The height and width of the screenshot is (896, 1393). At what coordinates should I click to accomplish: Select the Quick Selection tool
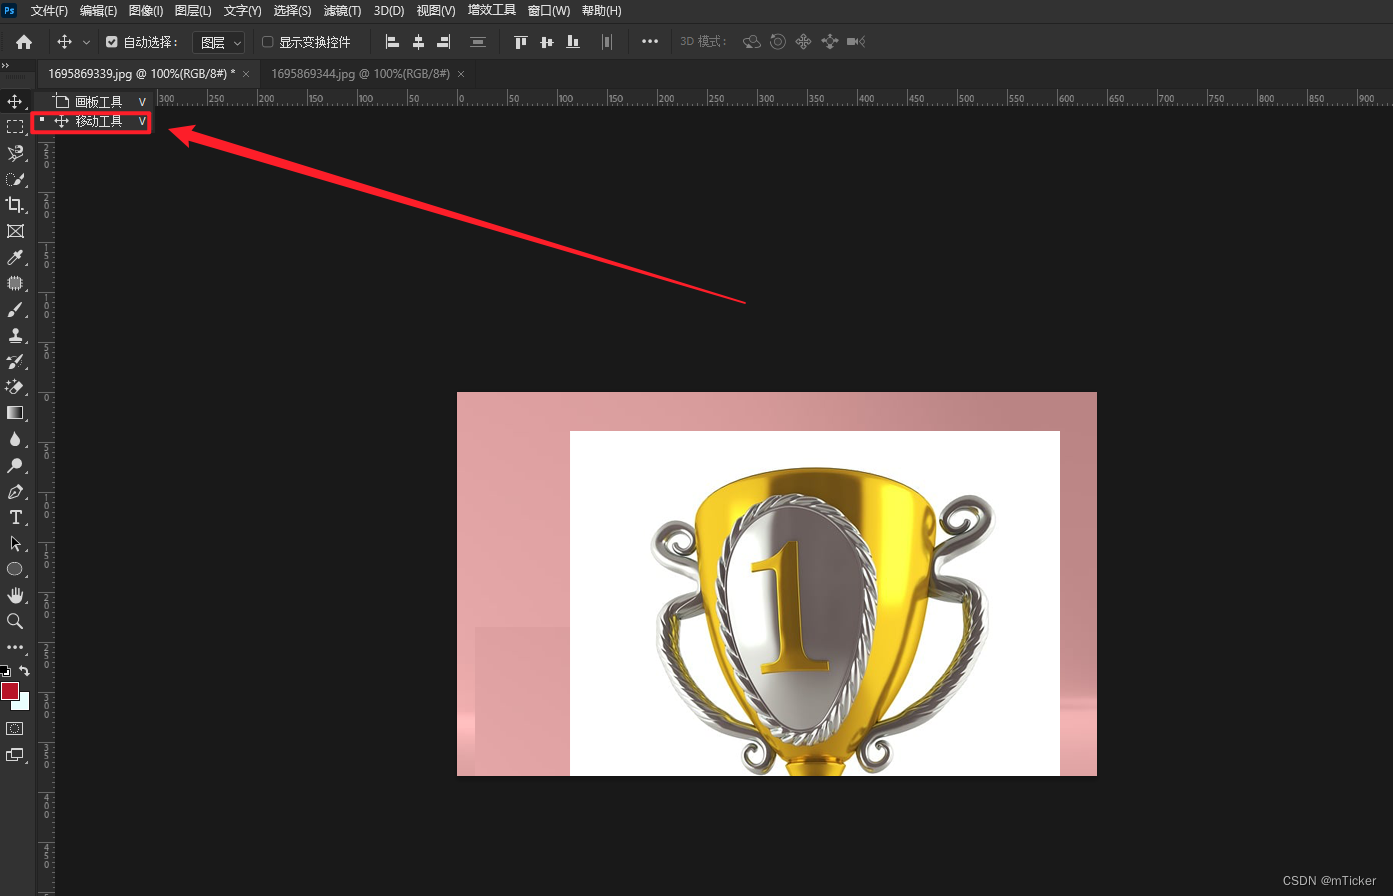point(15,179)
